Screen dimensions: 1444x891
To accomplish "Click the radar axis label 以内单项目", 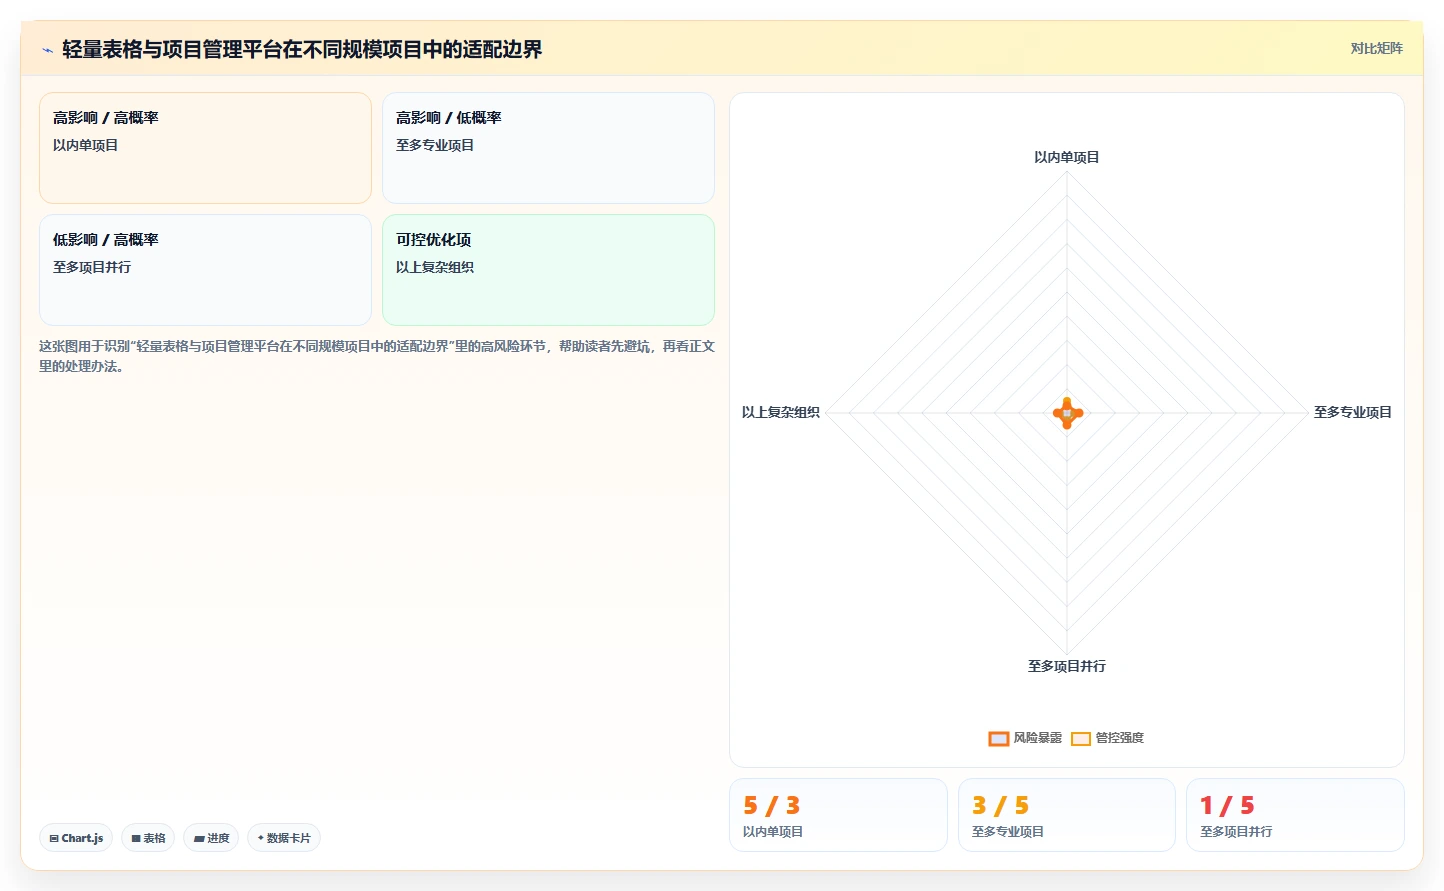I will pos(1066,157).
